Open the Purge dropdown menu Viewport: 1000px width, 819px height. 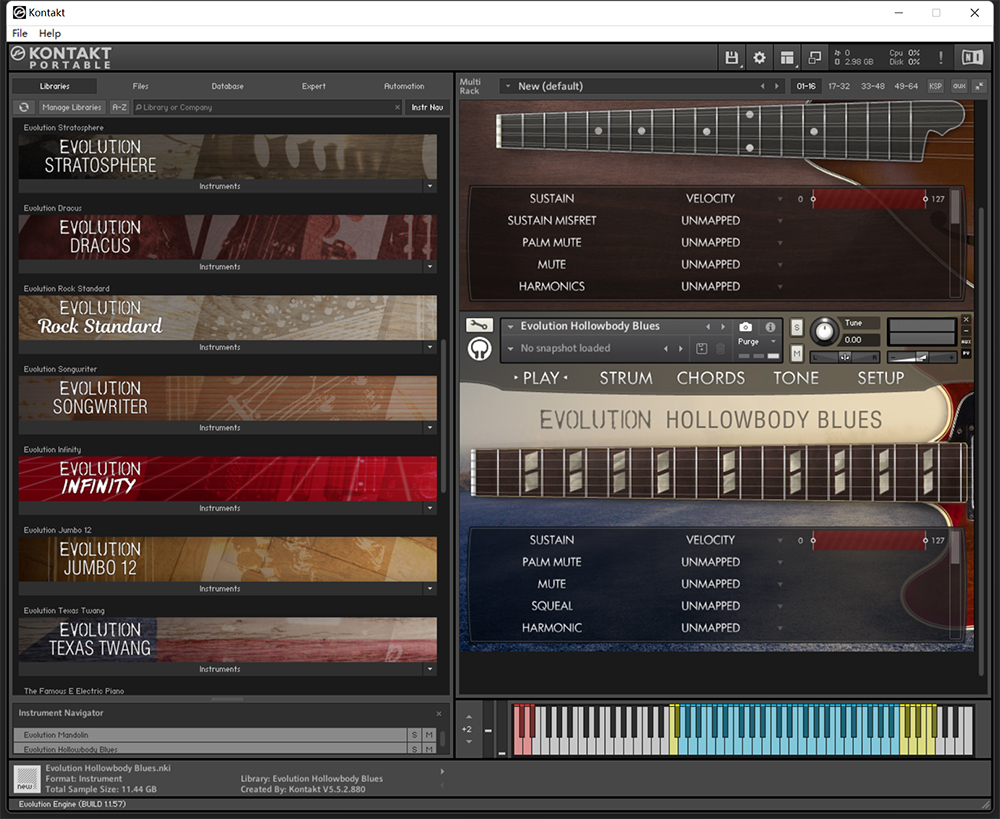point(757,342)
